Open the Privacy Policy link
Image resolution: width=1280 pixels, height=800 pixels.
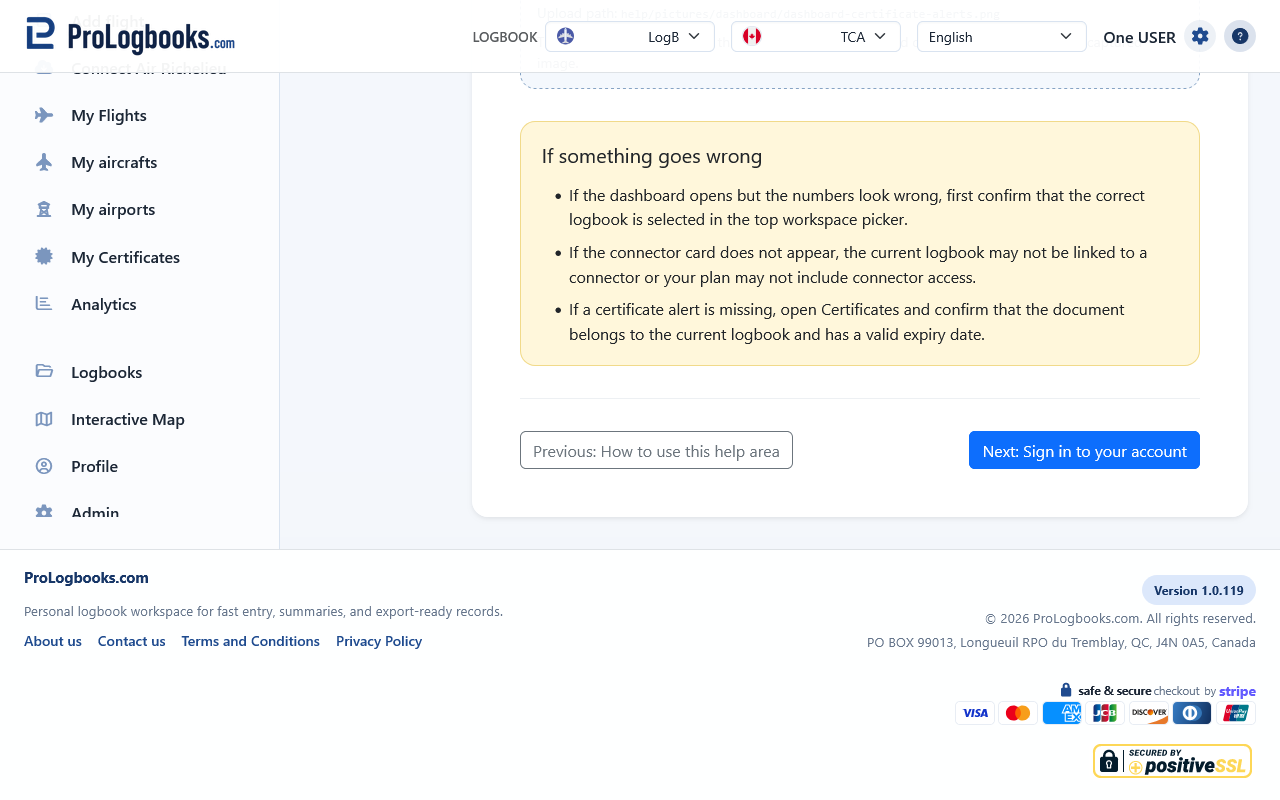pyautogui.click(x=379, y=641)
